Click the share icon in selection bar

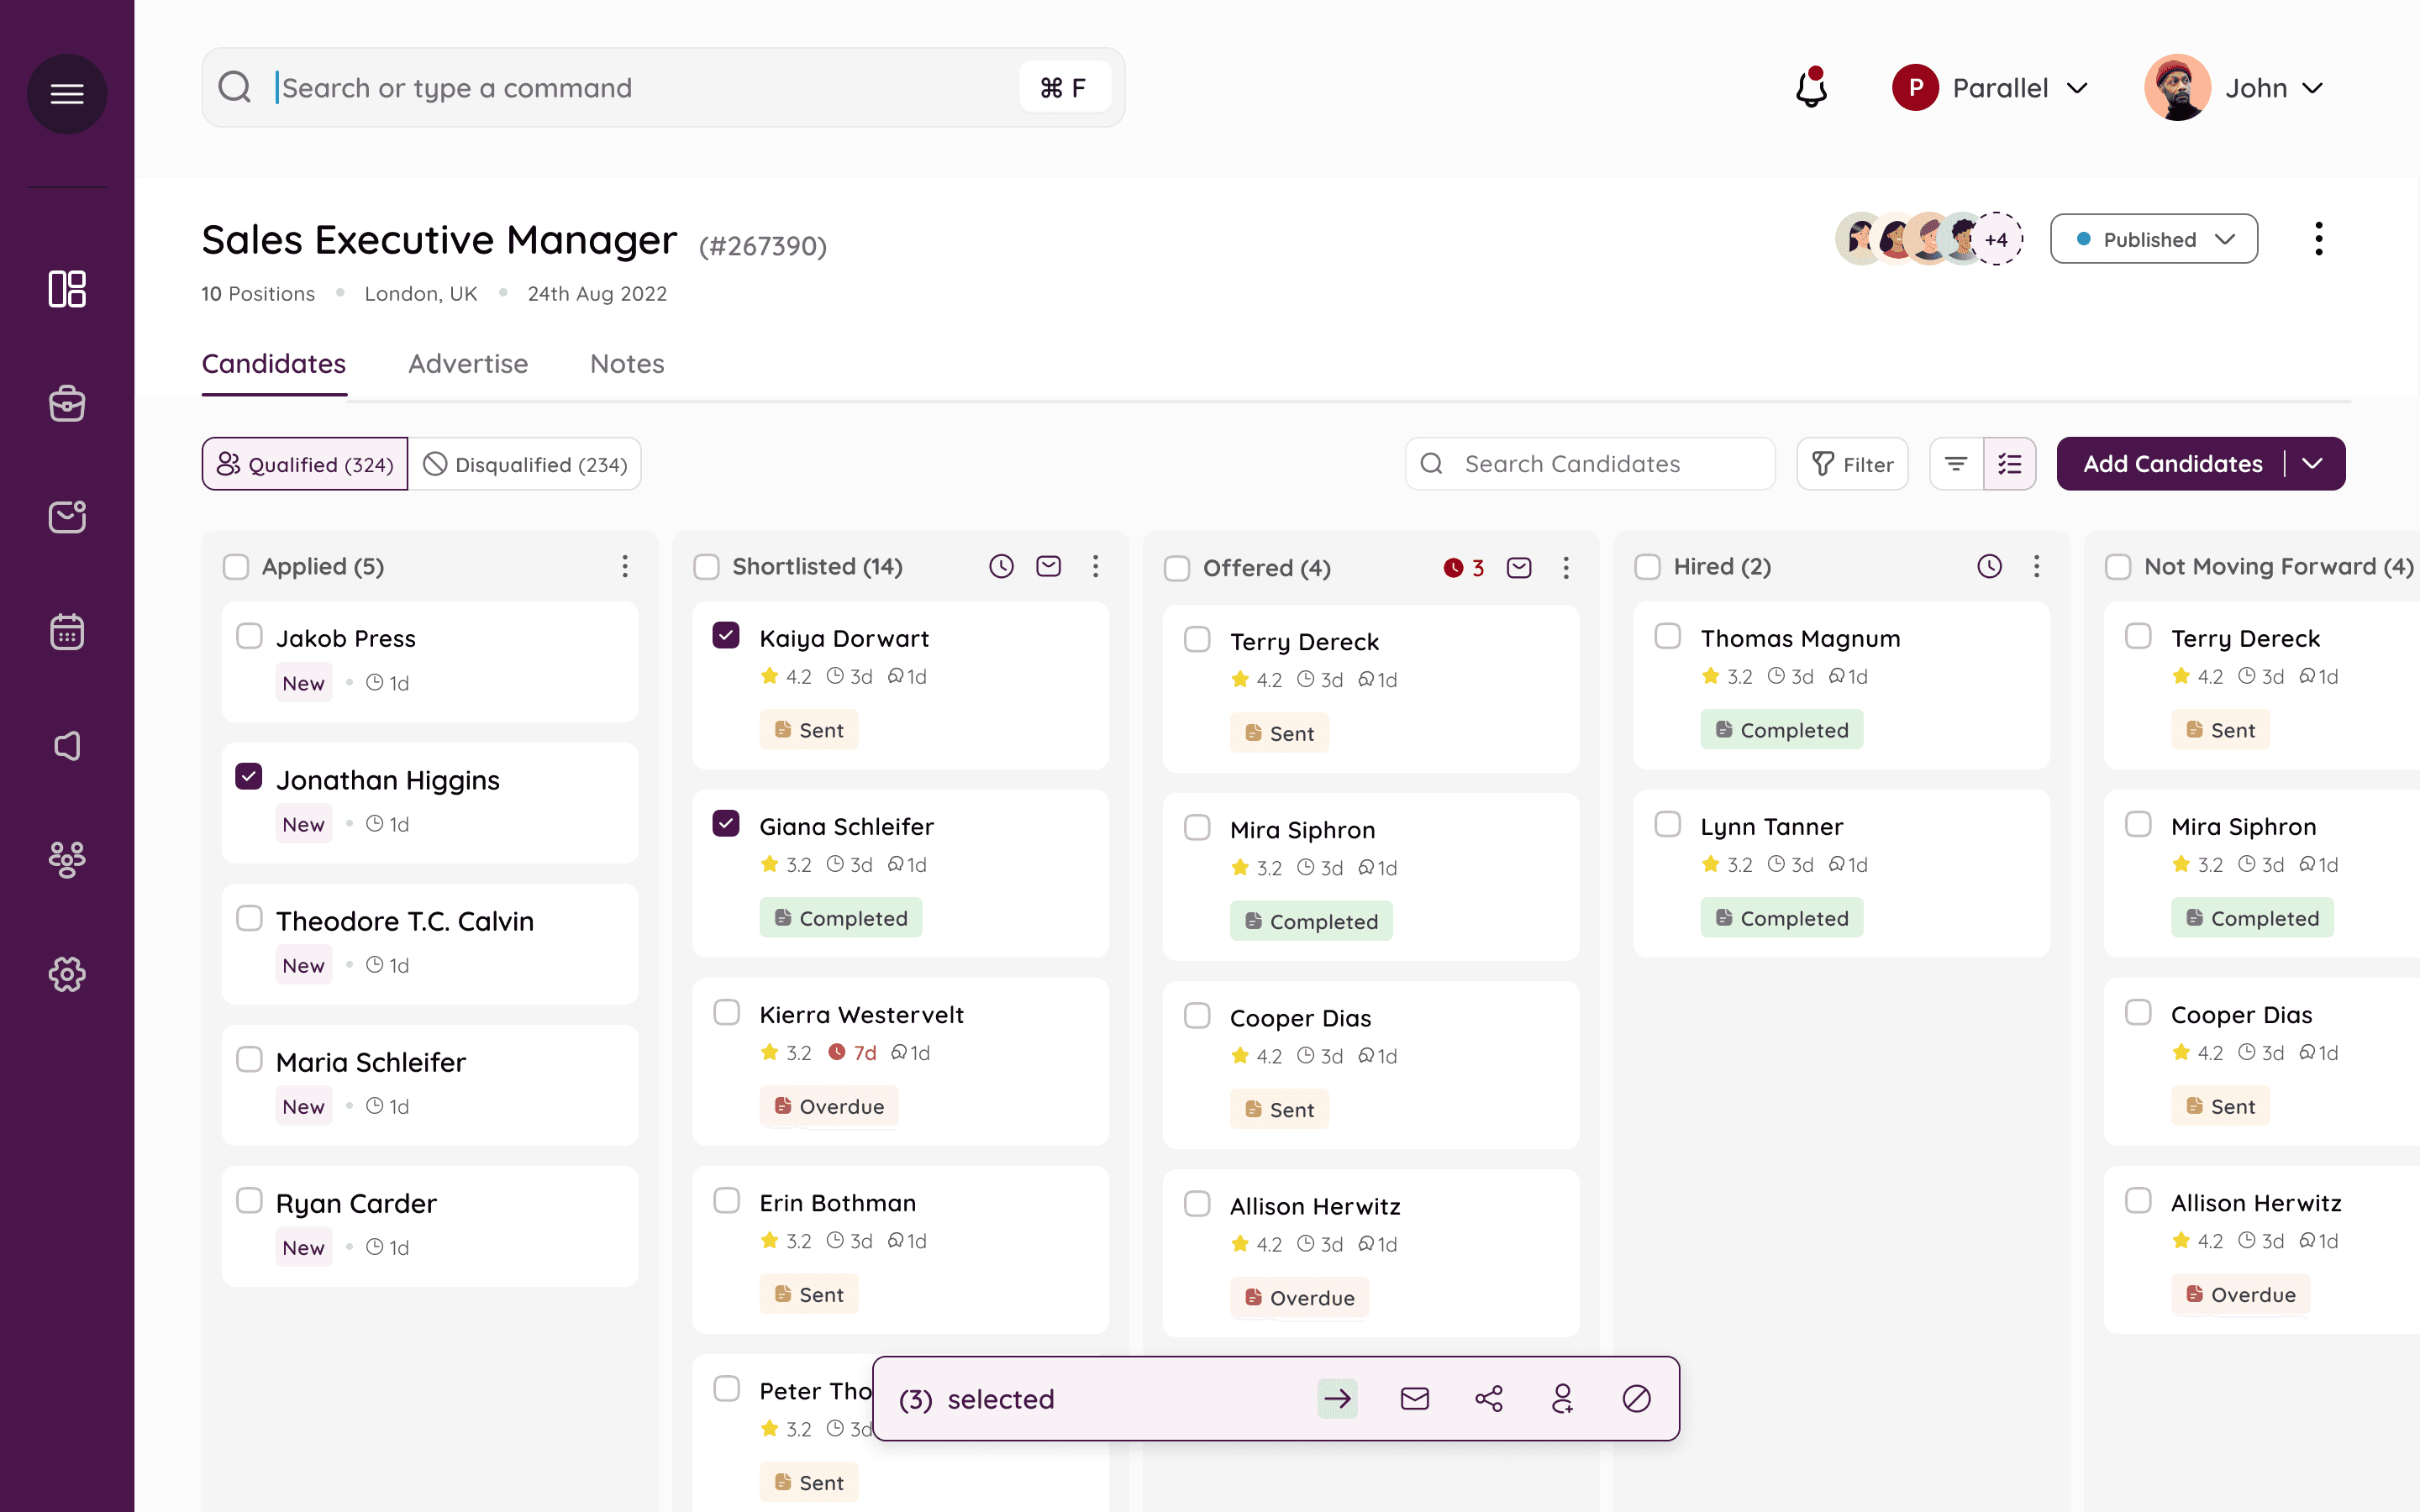click(1488, 1398)
